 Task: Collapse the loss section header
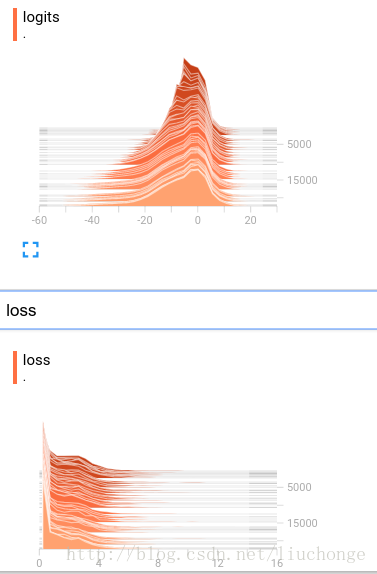point(188,310)
